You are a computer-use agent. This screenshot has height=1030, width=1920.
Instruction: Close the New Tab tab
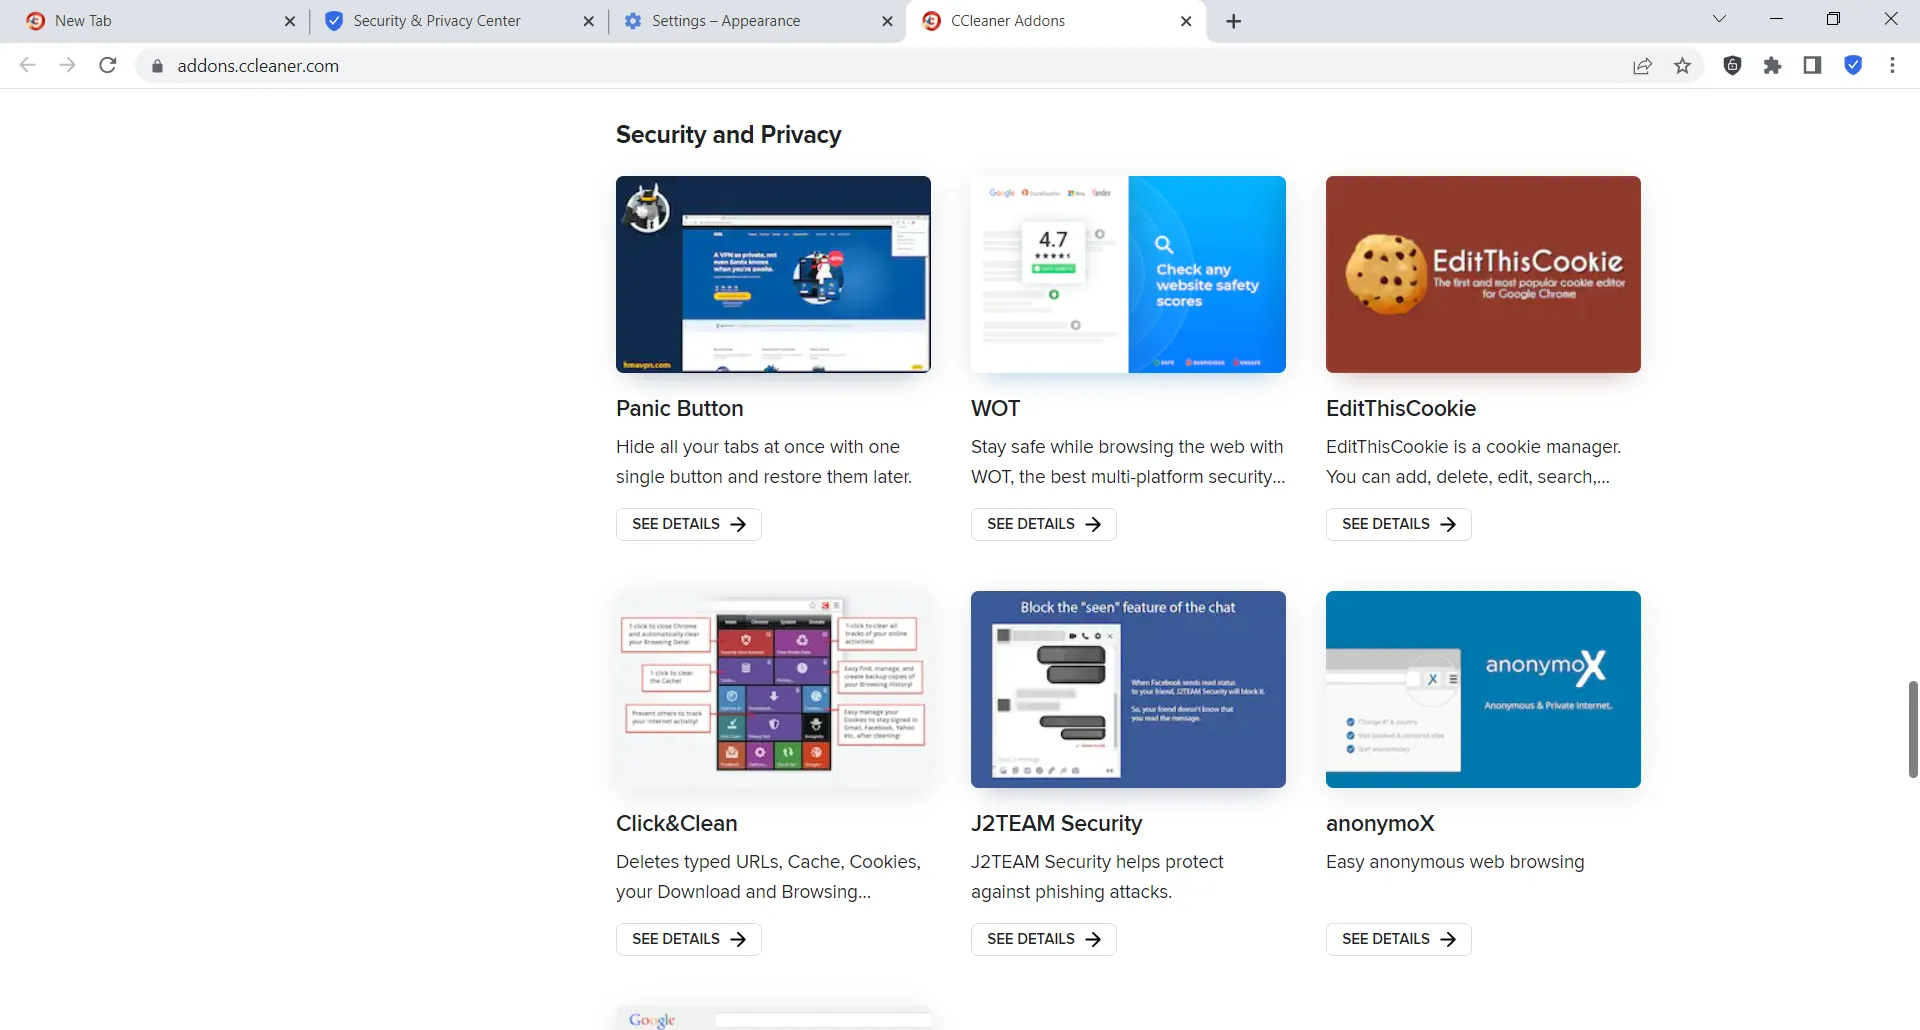[290, 21]
